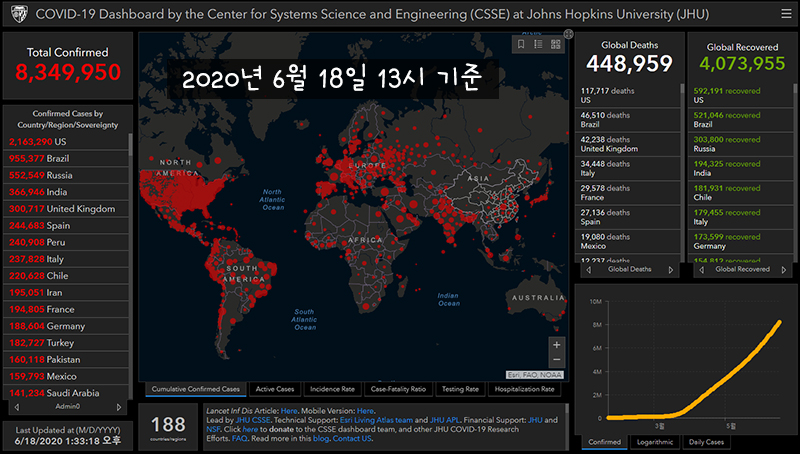
Task: Show the previous Global Recovered panel page
Action: coord(702,270)
